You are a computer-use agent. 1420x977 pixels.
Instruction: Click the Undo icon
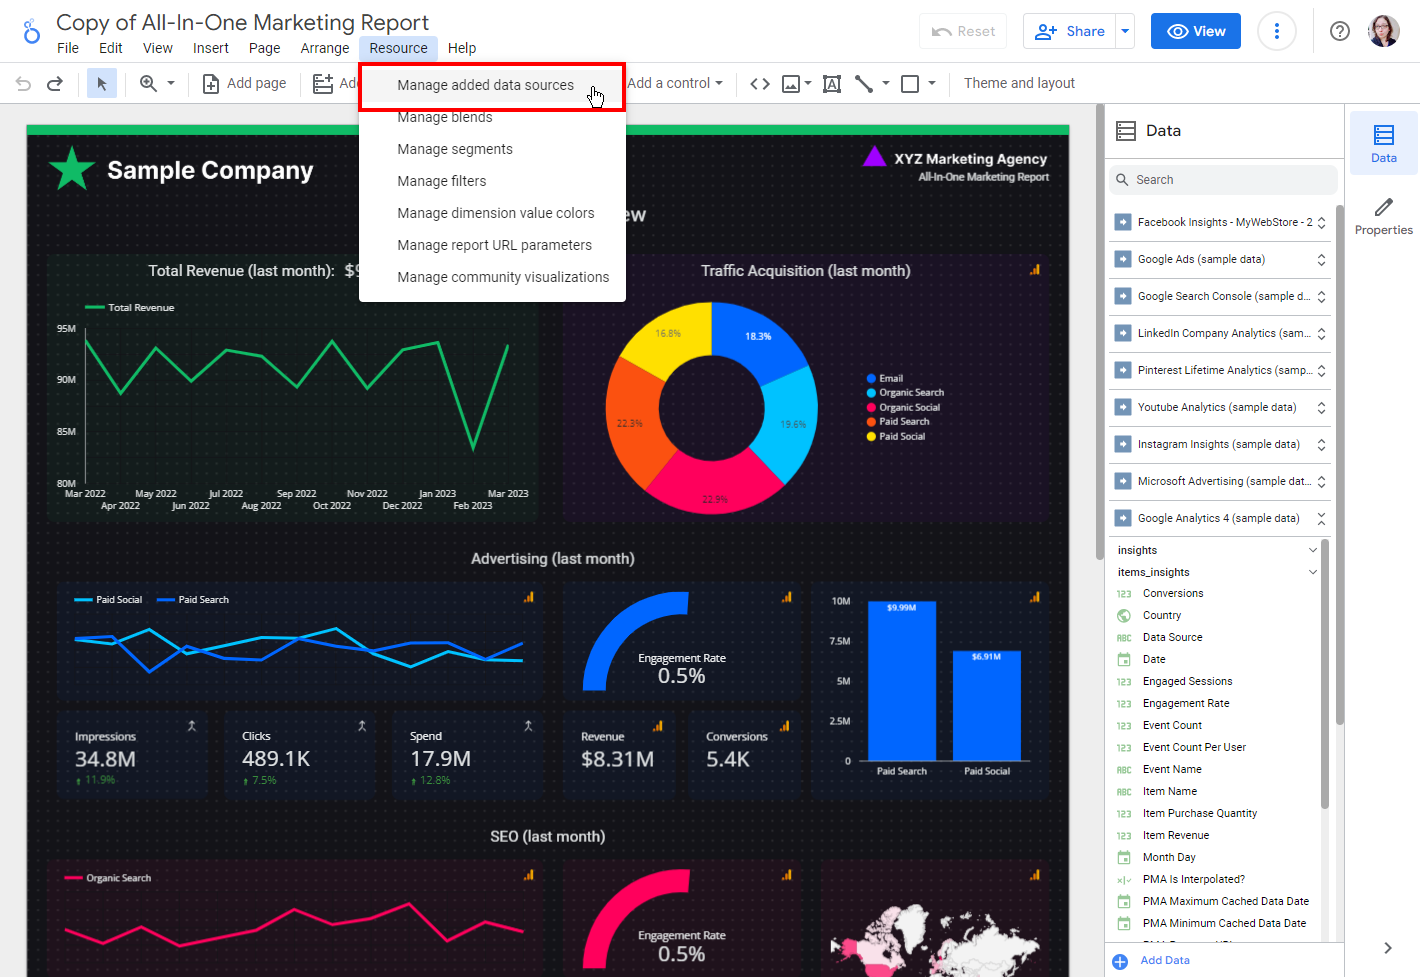coord(22,83)
